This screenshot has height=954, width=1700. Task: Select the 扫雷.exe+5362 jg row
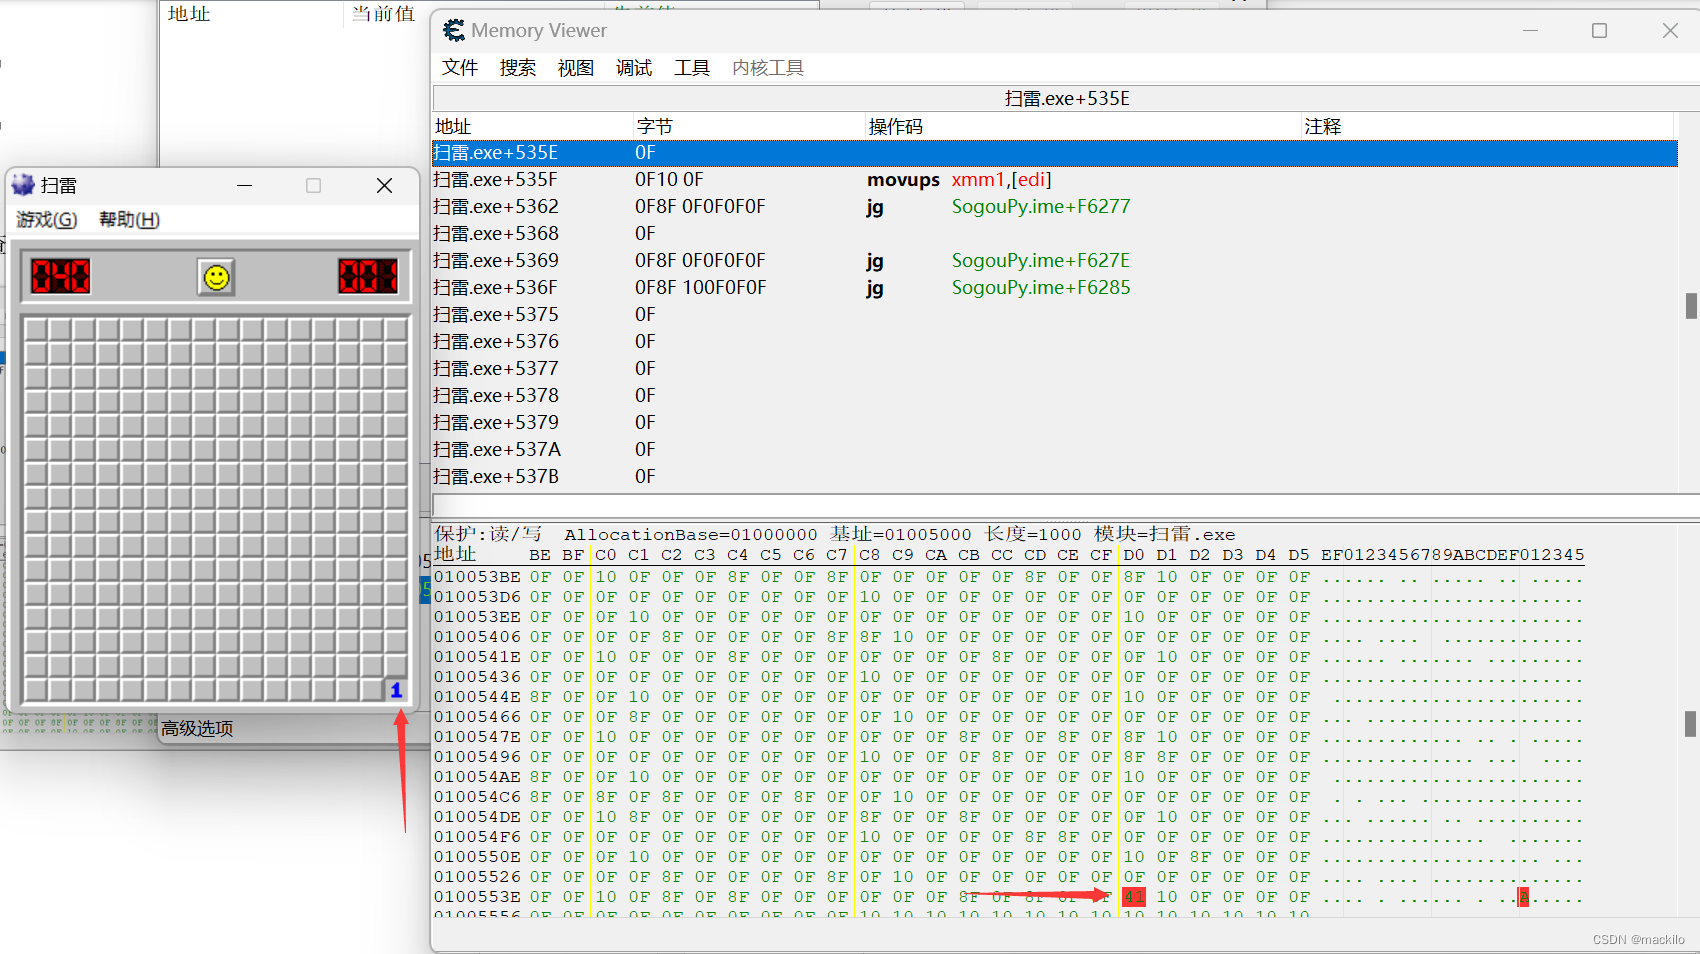click(x=1055, y=207)
